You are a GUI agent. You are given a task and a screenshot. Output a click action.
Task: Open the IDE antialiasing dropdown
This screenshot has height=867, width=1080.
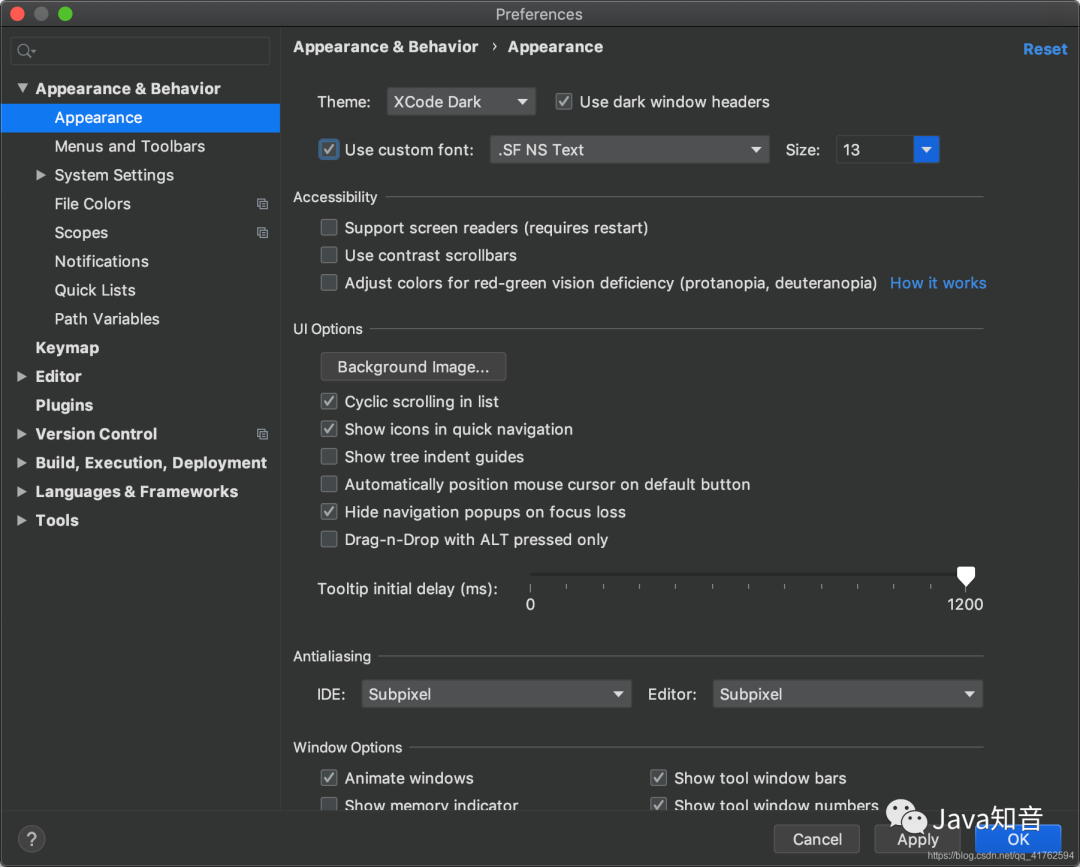coord(496,694)
